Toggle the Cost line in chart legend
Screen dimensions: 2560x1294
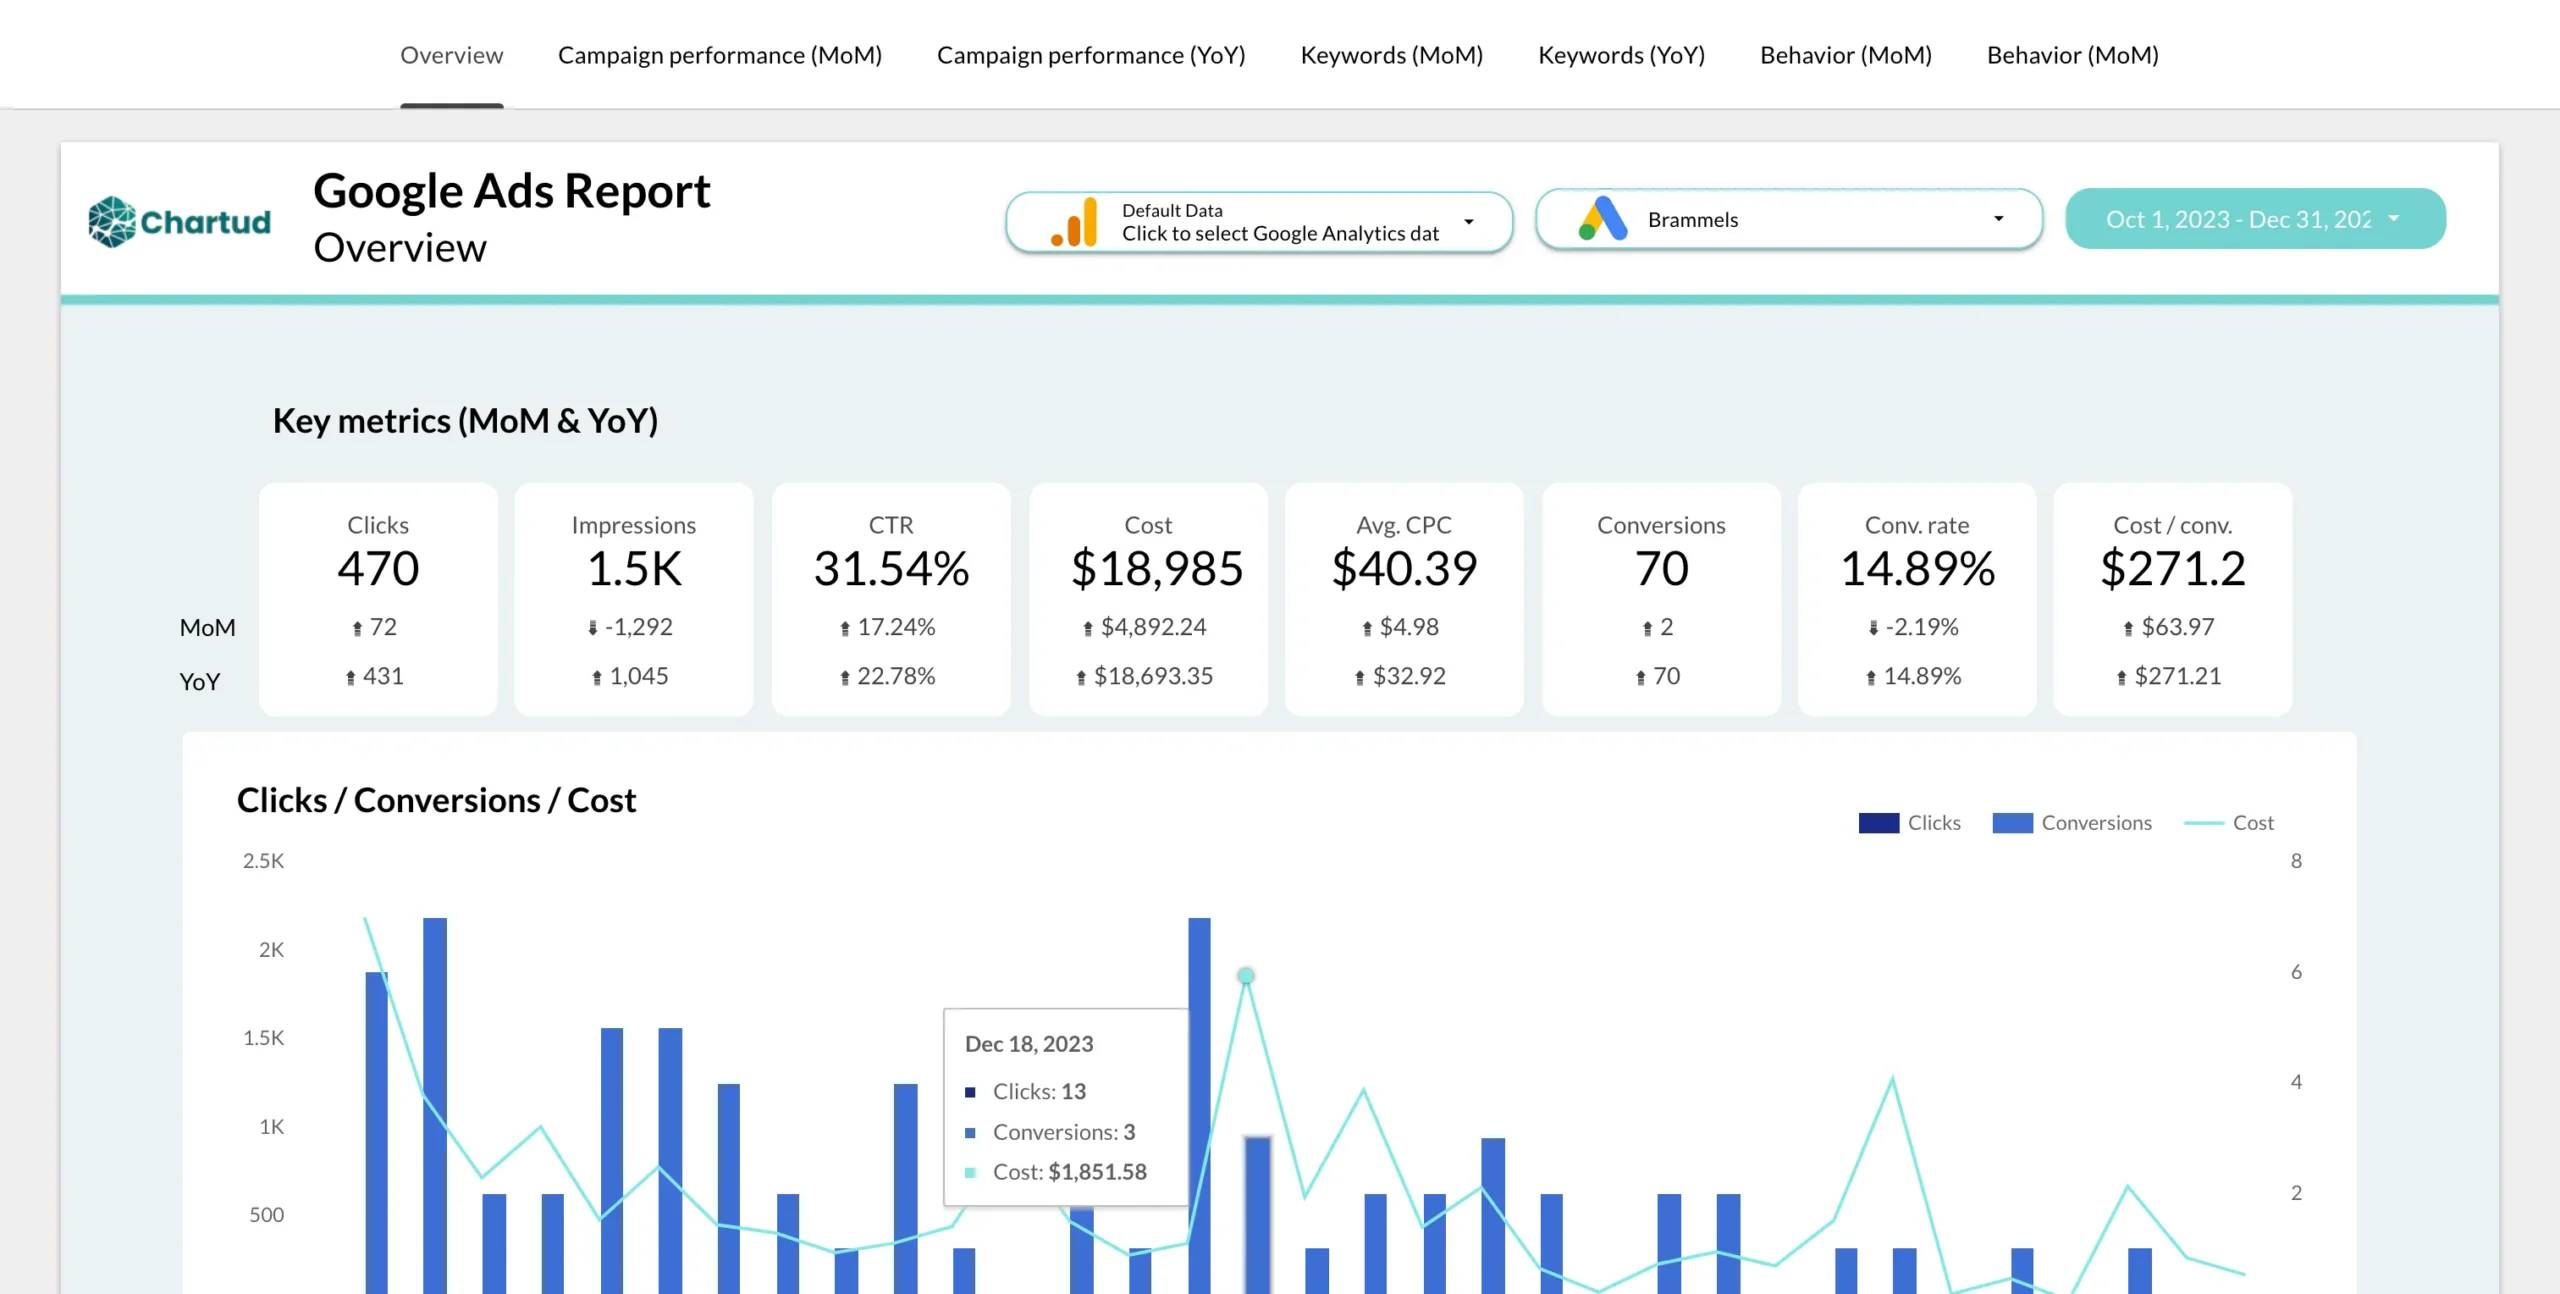(2203, 823)
